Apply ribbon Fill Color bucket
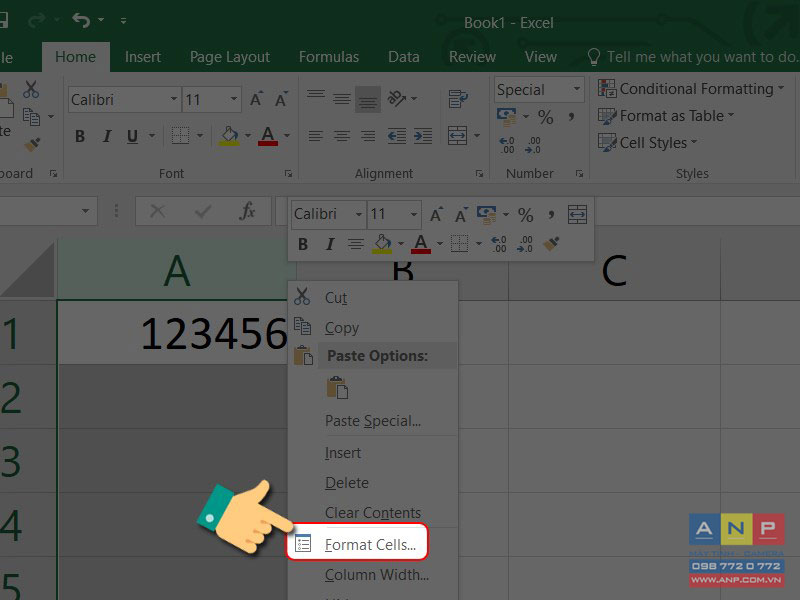Viewport: 800px width, 600px height. pos(229,136)
